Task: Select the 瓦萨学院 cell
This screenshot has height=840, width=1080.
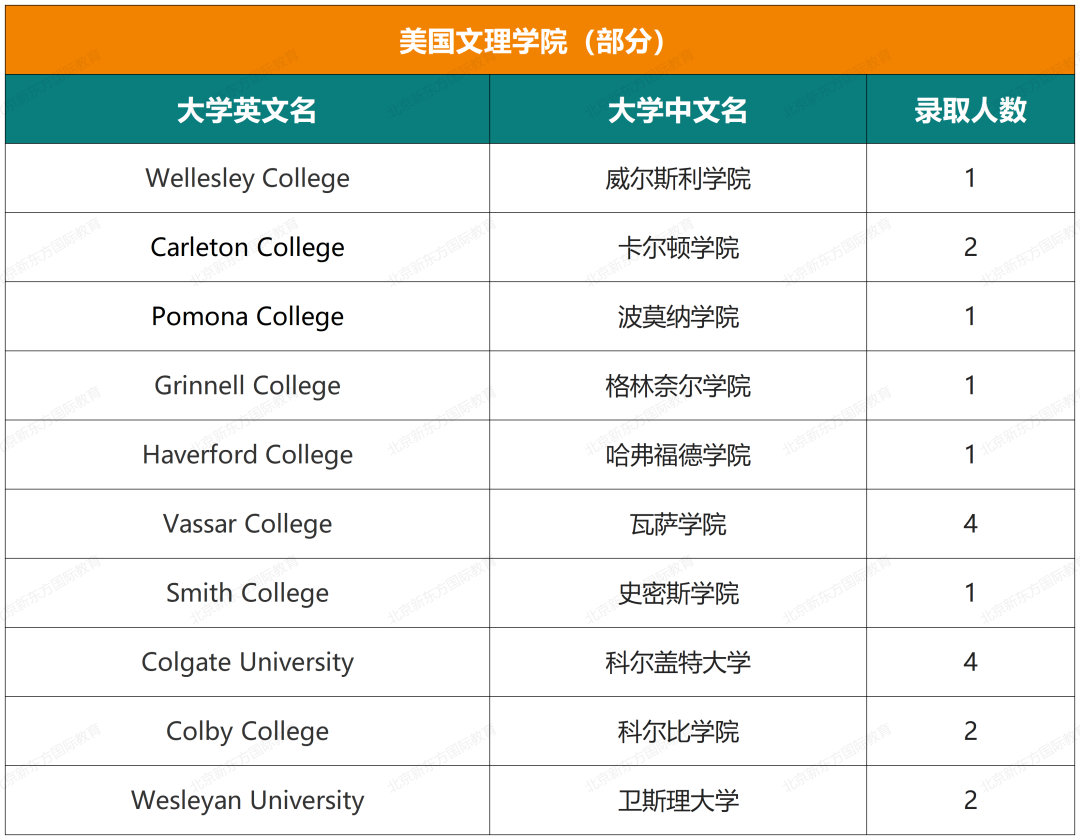Action: (x=678, y=524)
